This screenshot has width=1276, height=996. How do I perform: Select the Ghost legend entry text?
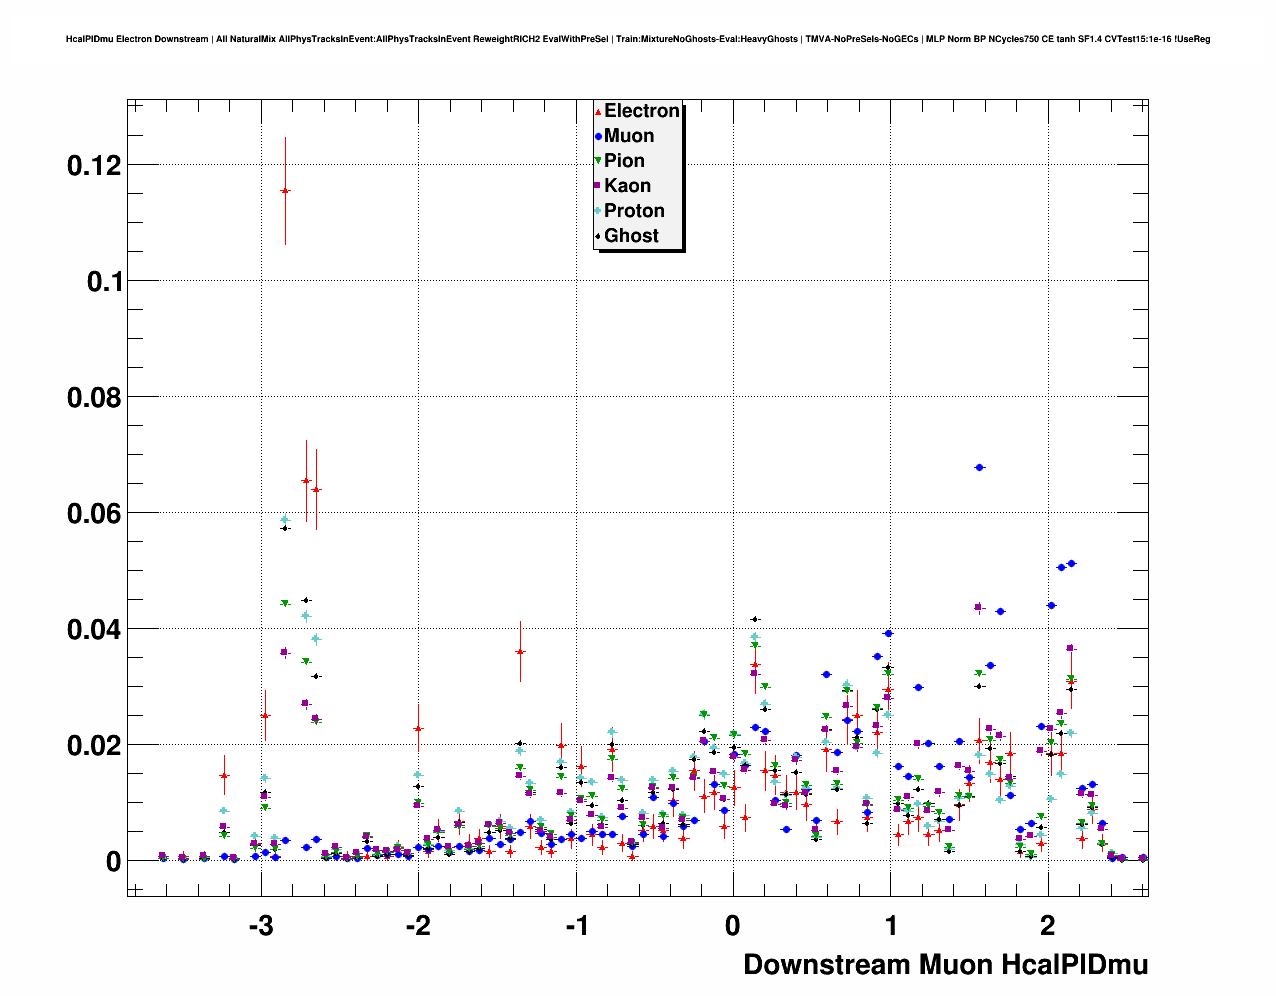[631, 236]
